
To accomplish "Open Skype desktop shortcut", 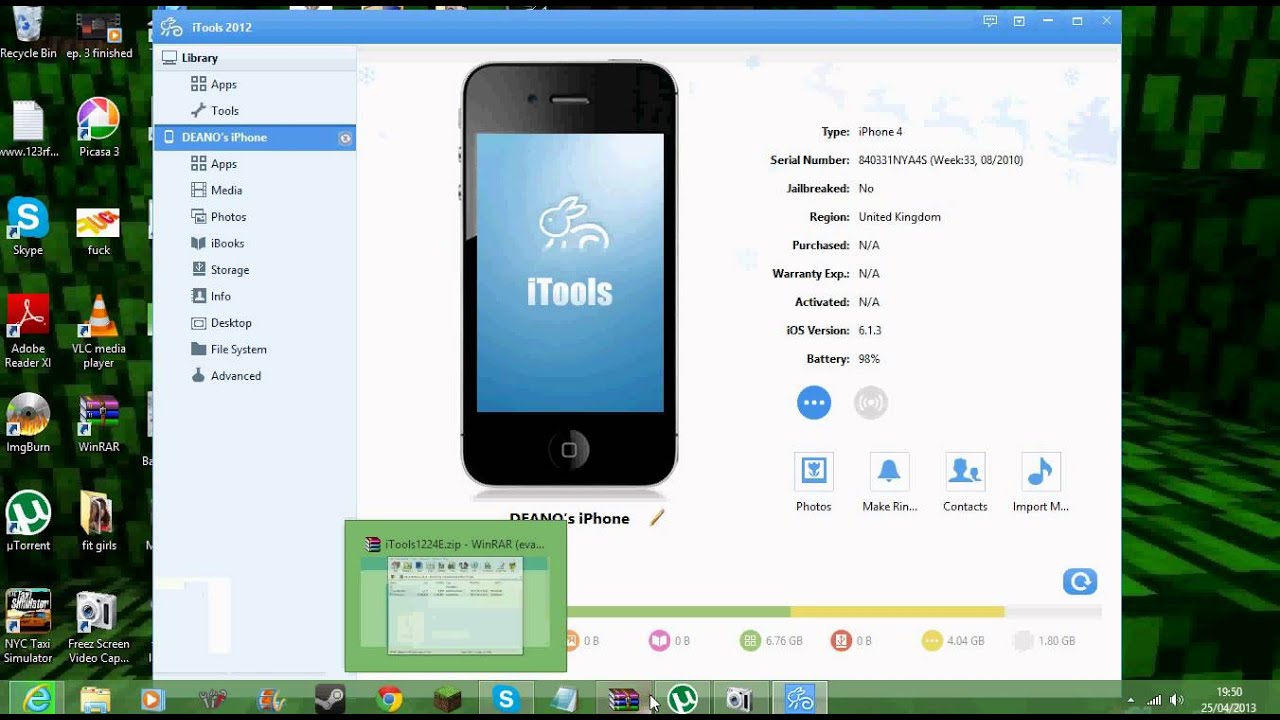I will (x=28, y=226).
